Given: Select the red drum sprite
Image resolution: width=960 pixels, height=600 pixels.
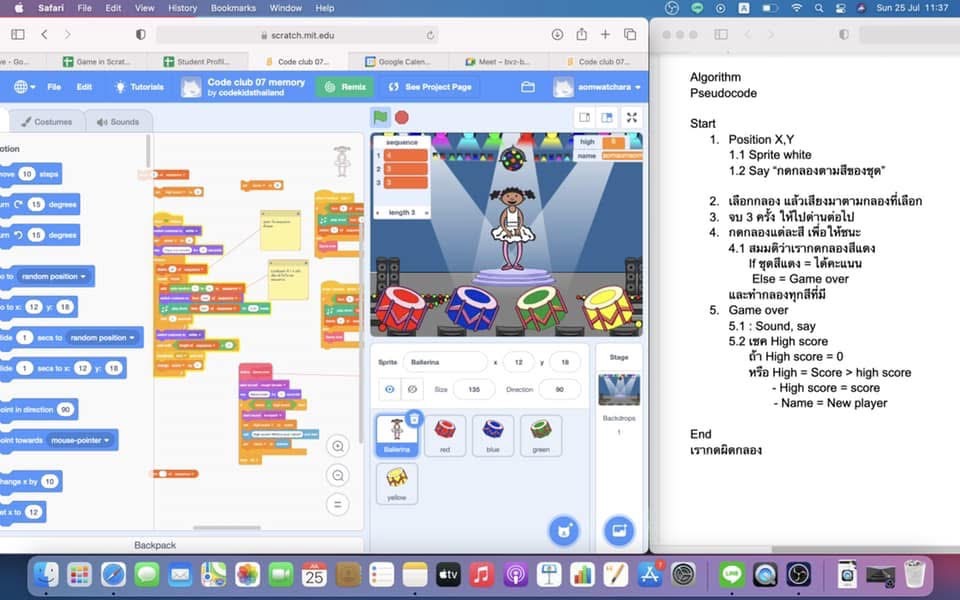Looking at the screenshot, I should click(x=445, y=435).
